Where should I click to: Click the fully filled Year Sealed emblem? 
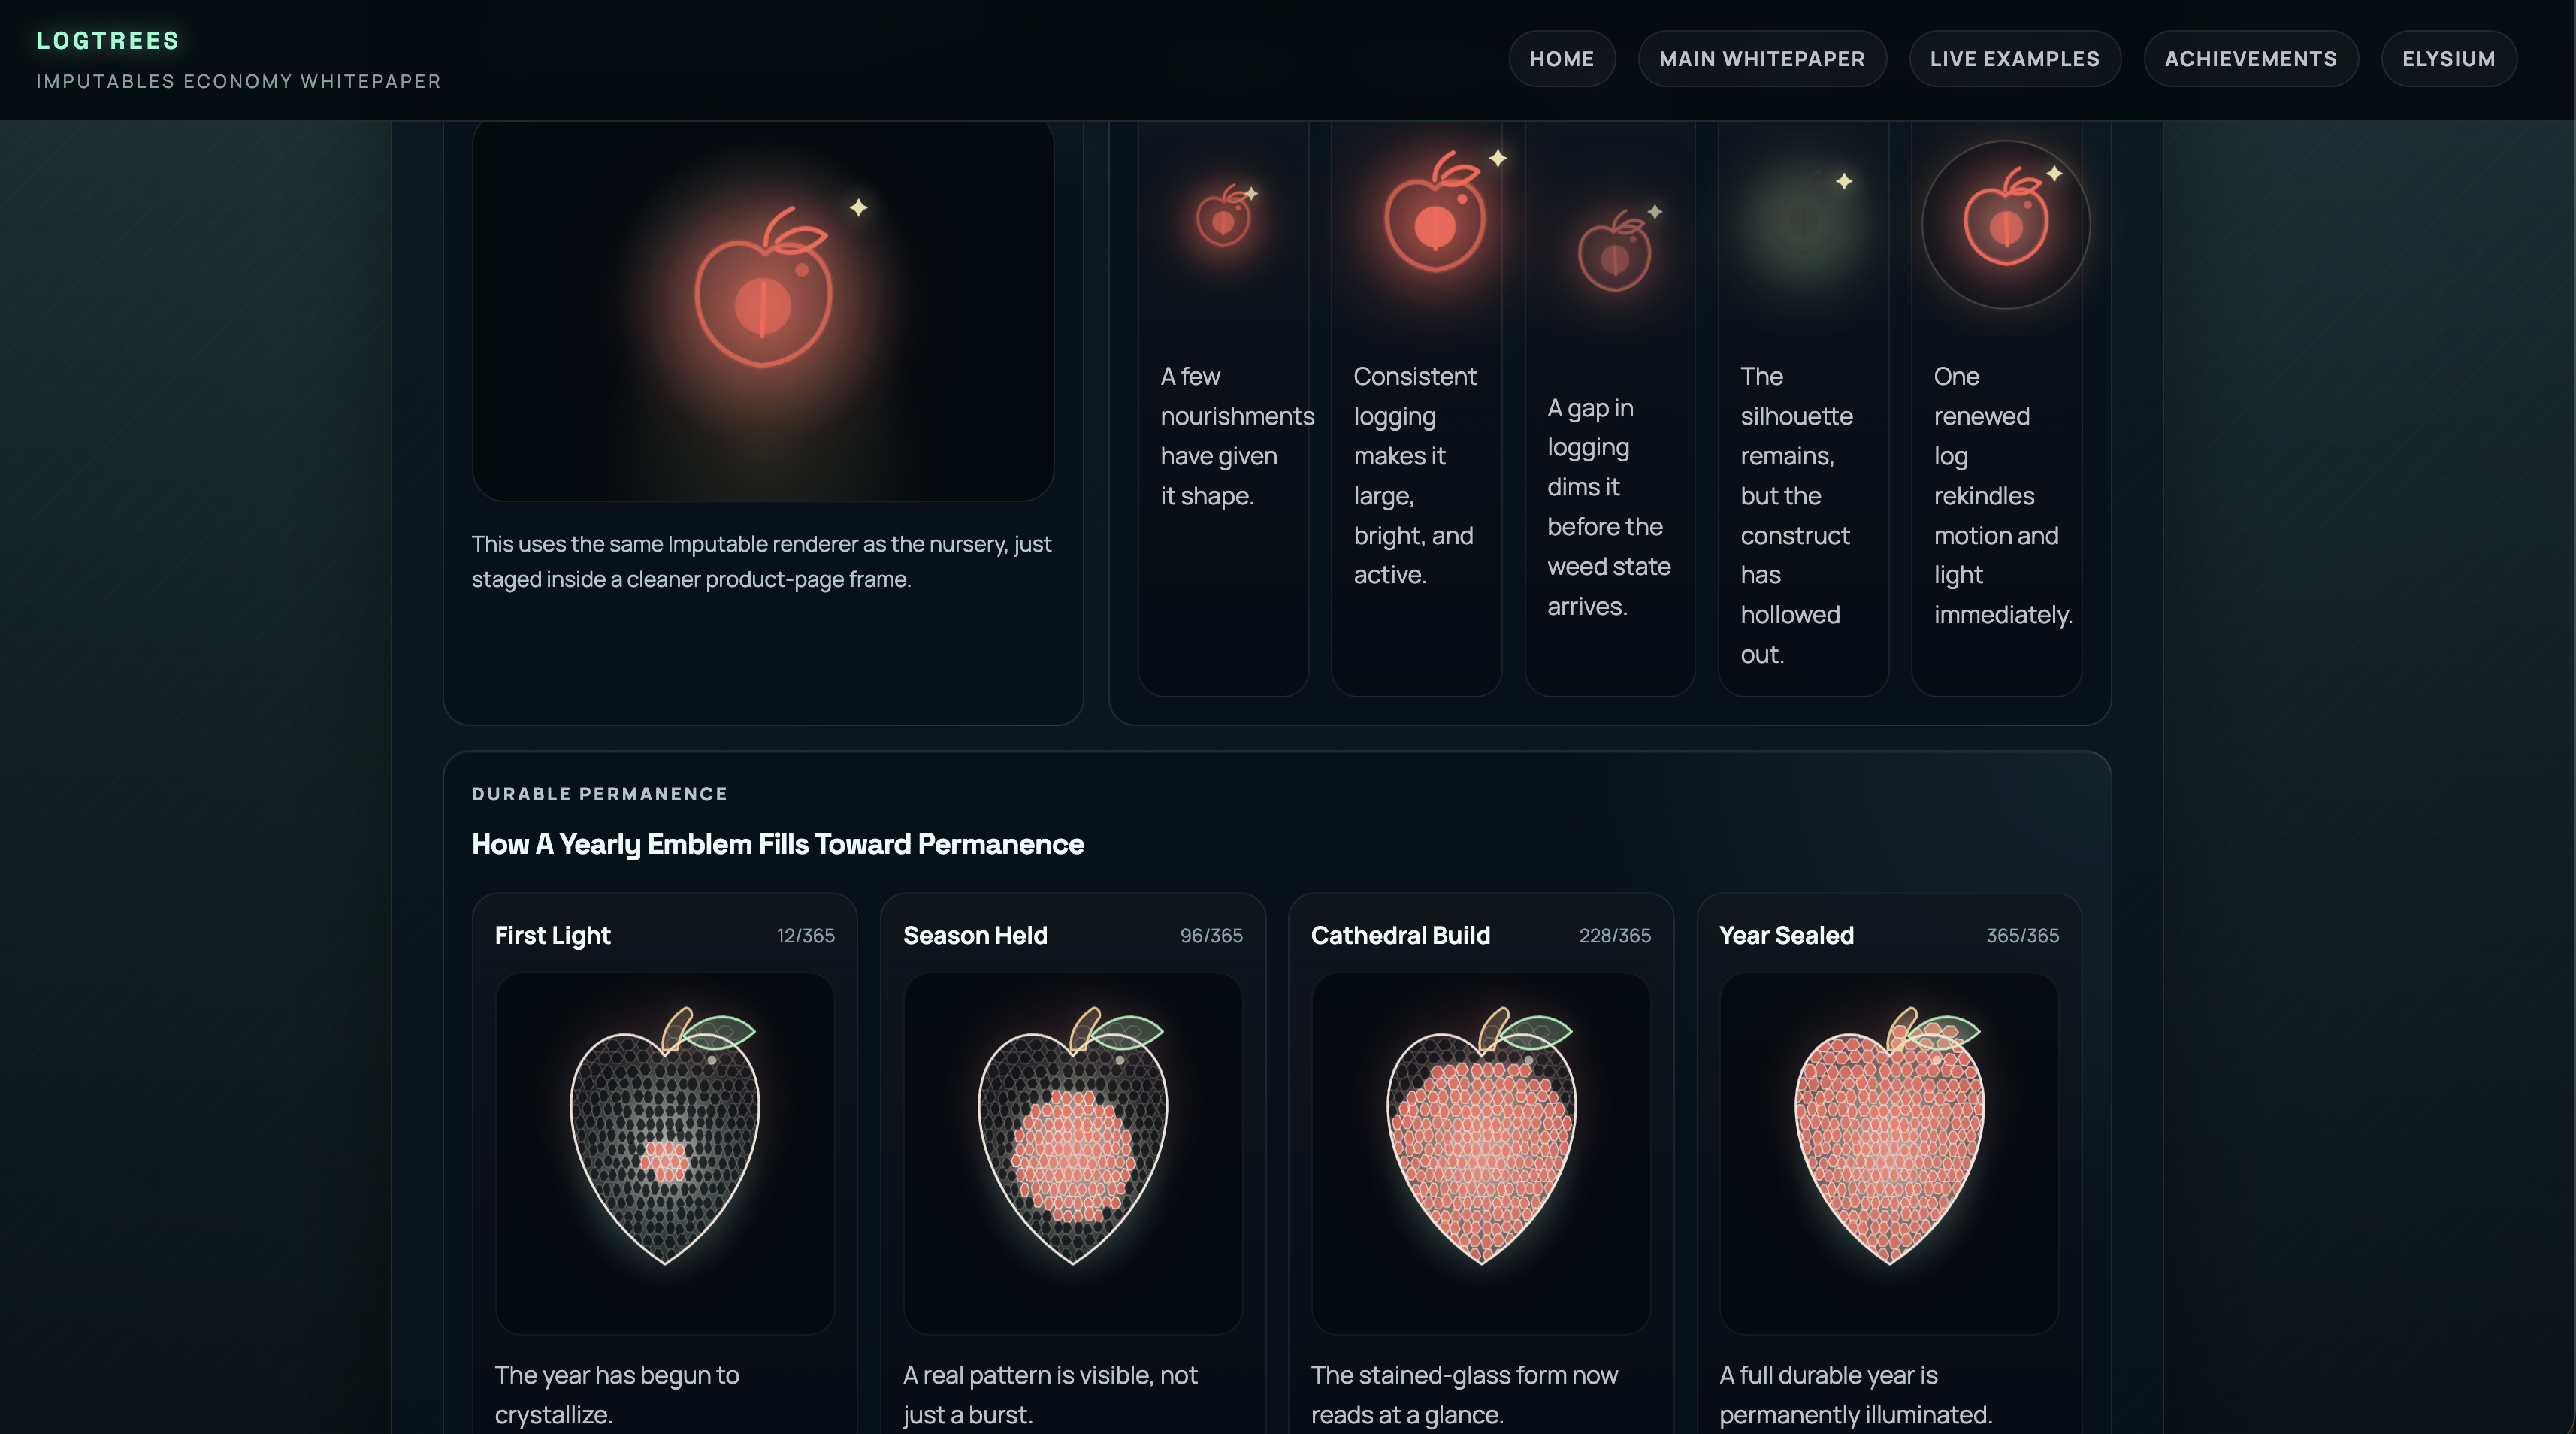coord(1889,1136)
